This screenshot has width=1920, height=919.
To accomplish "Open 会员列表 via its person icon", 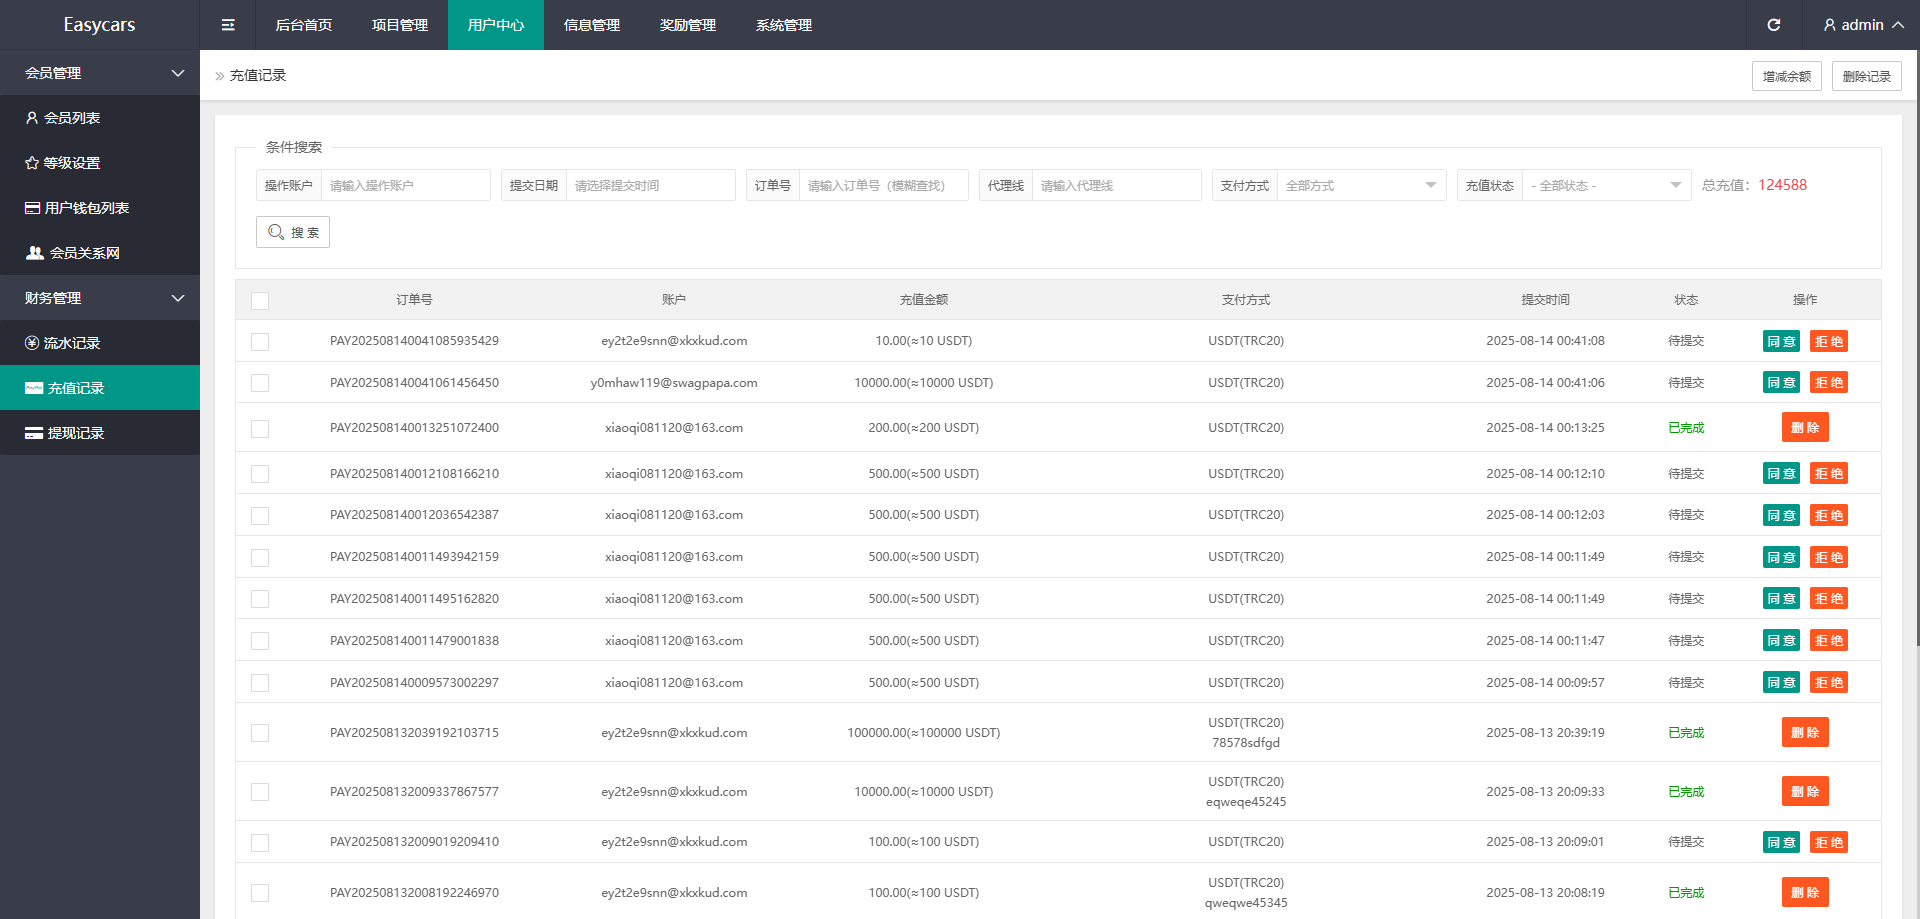I will [32, 118].
